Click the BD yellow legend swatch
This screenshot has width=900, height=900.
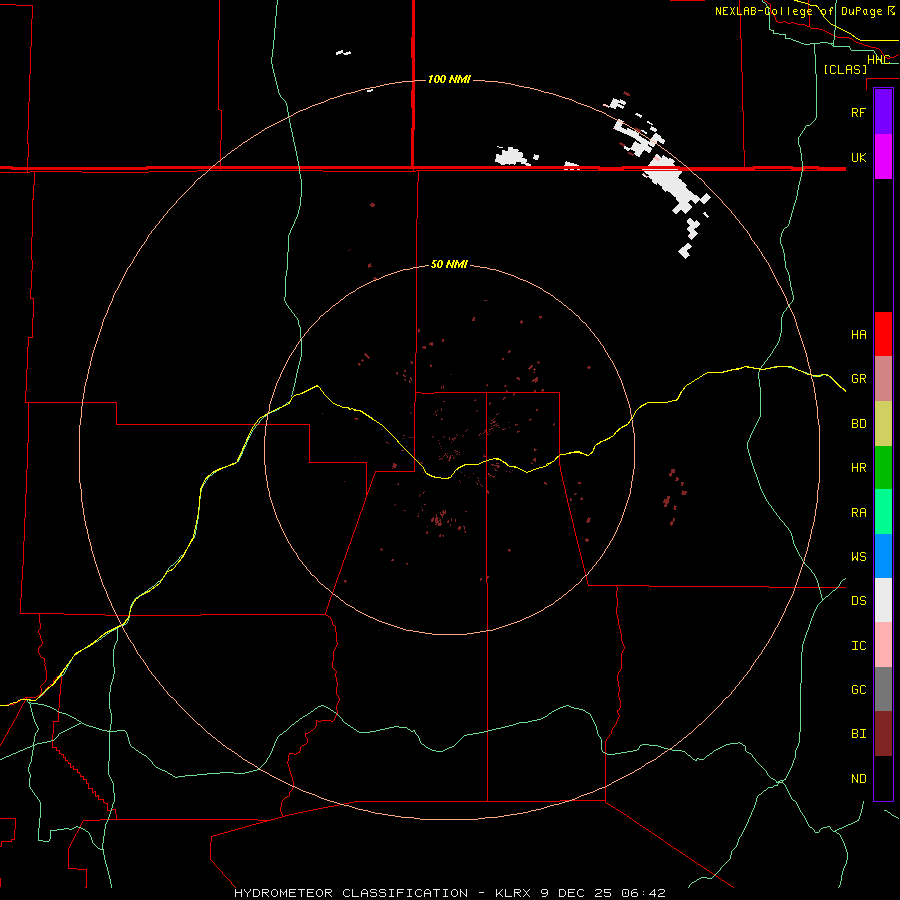tap(883, 424)
